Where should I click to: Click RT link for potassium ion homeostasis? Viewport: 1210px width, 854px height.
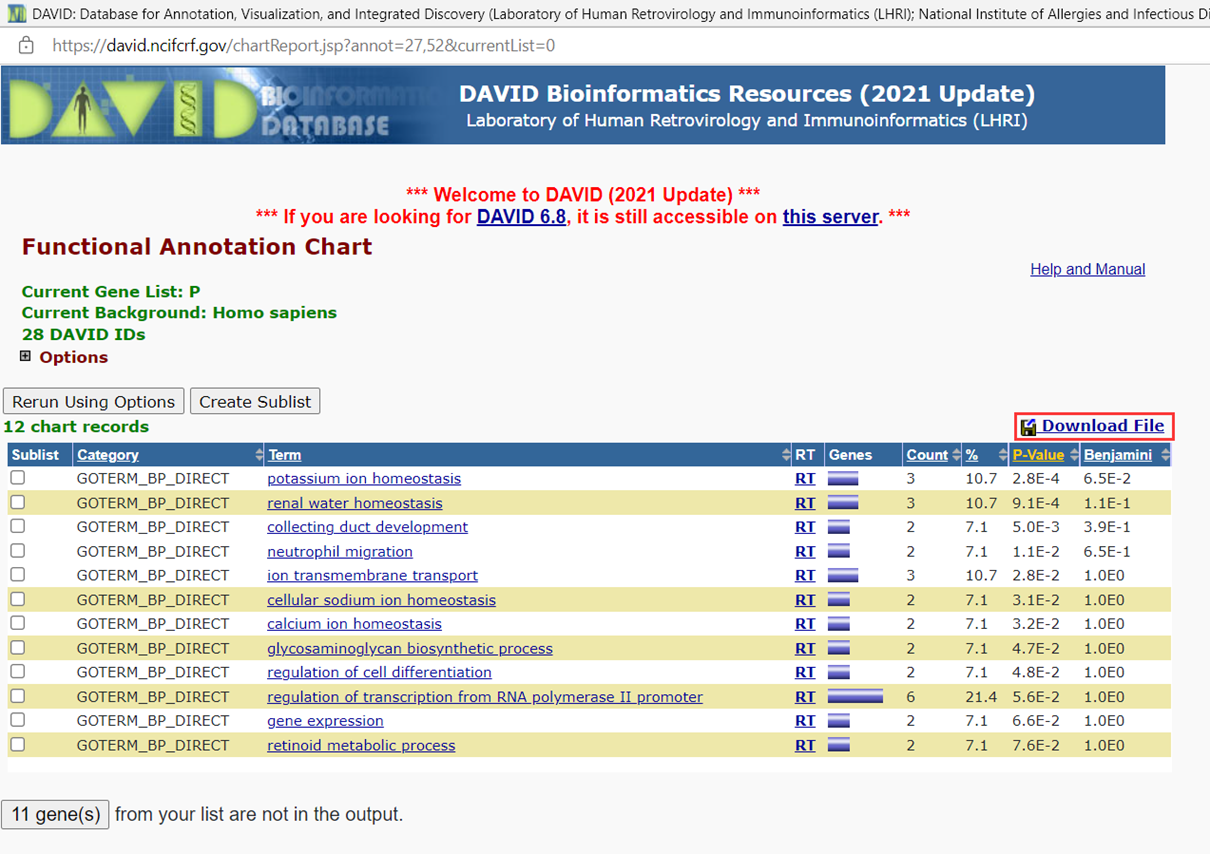pos(805,479)
